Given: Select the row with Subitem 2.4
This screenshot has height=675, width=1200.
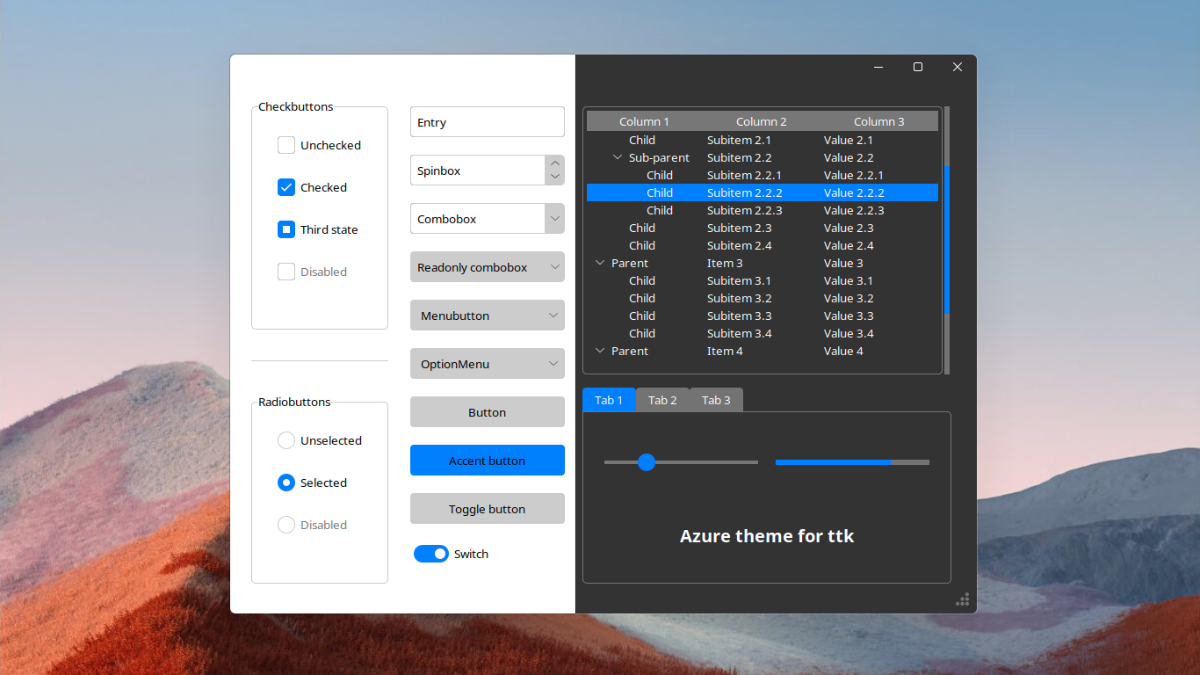Looking at the screenshot, I should click(762, 245).
